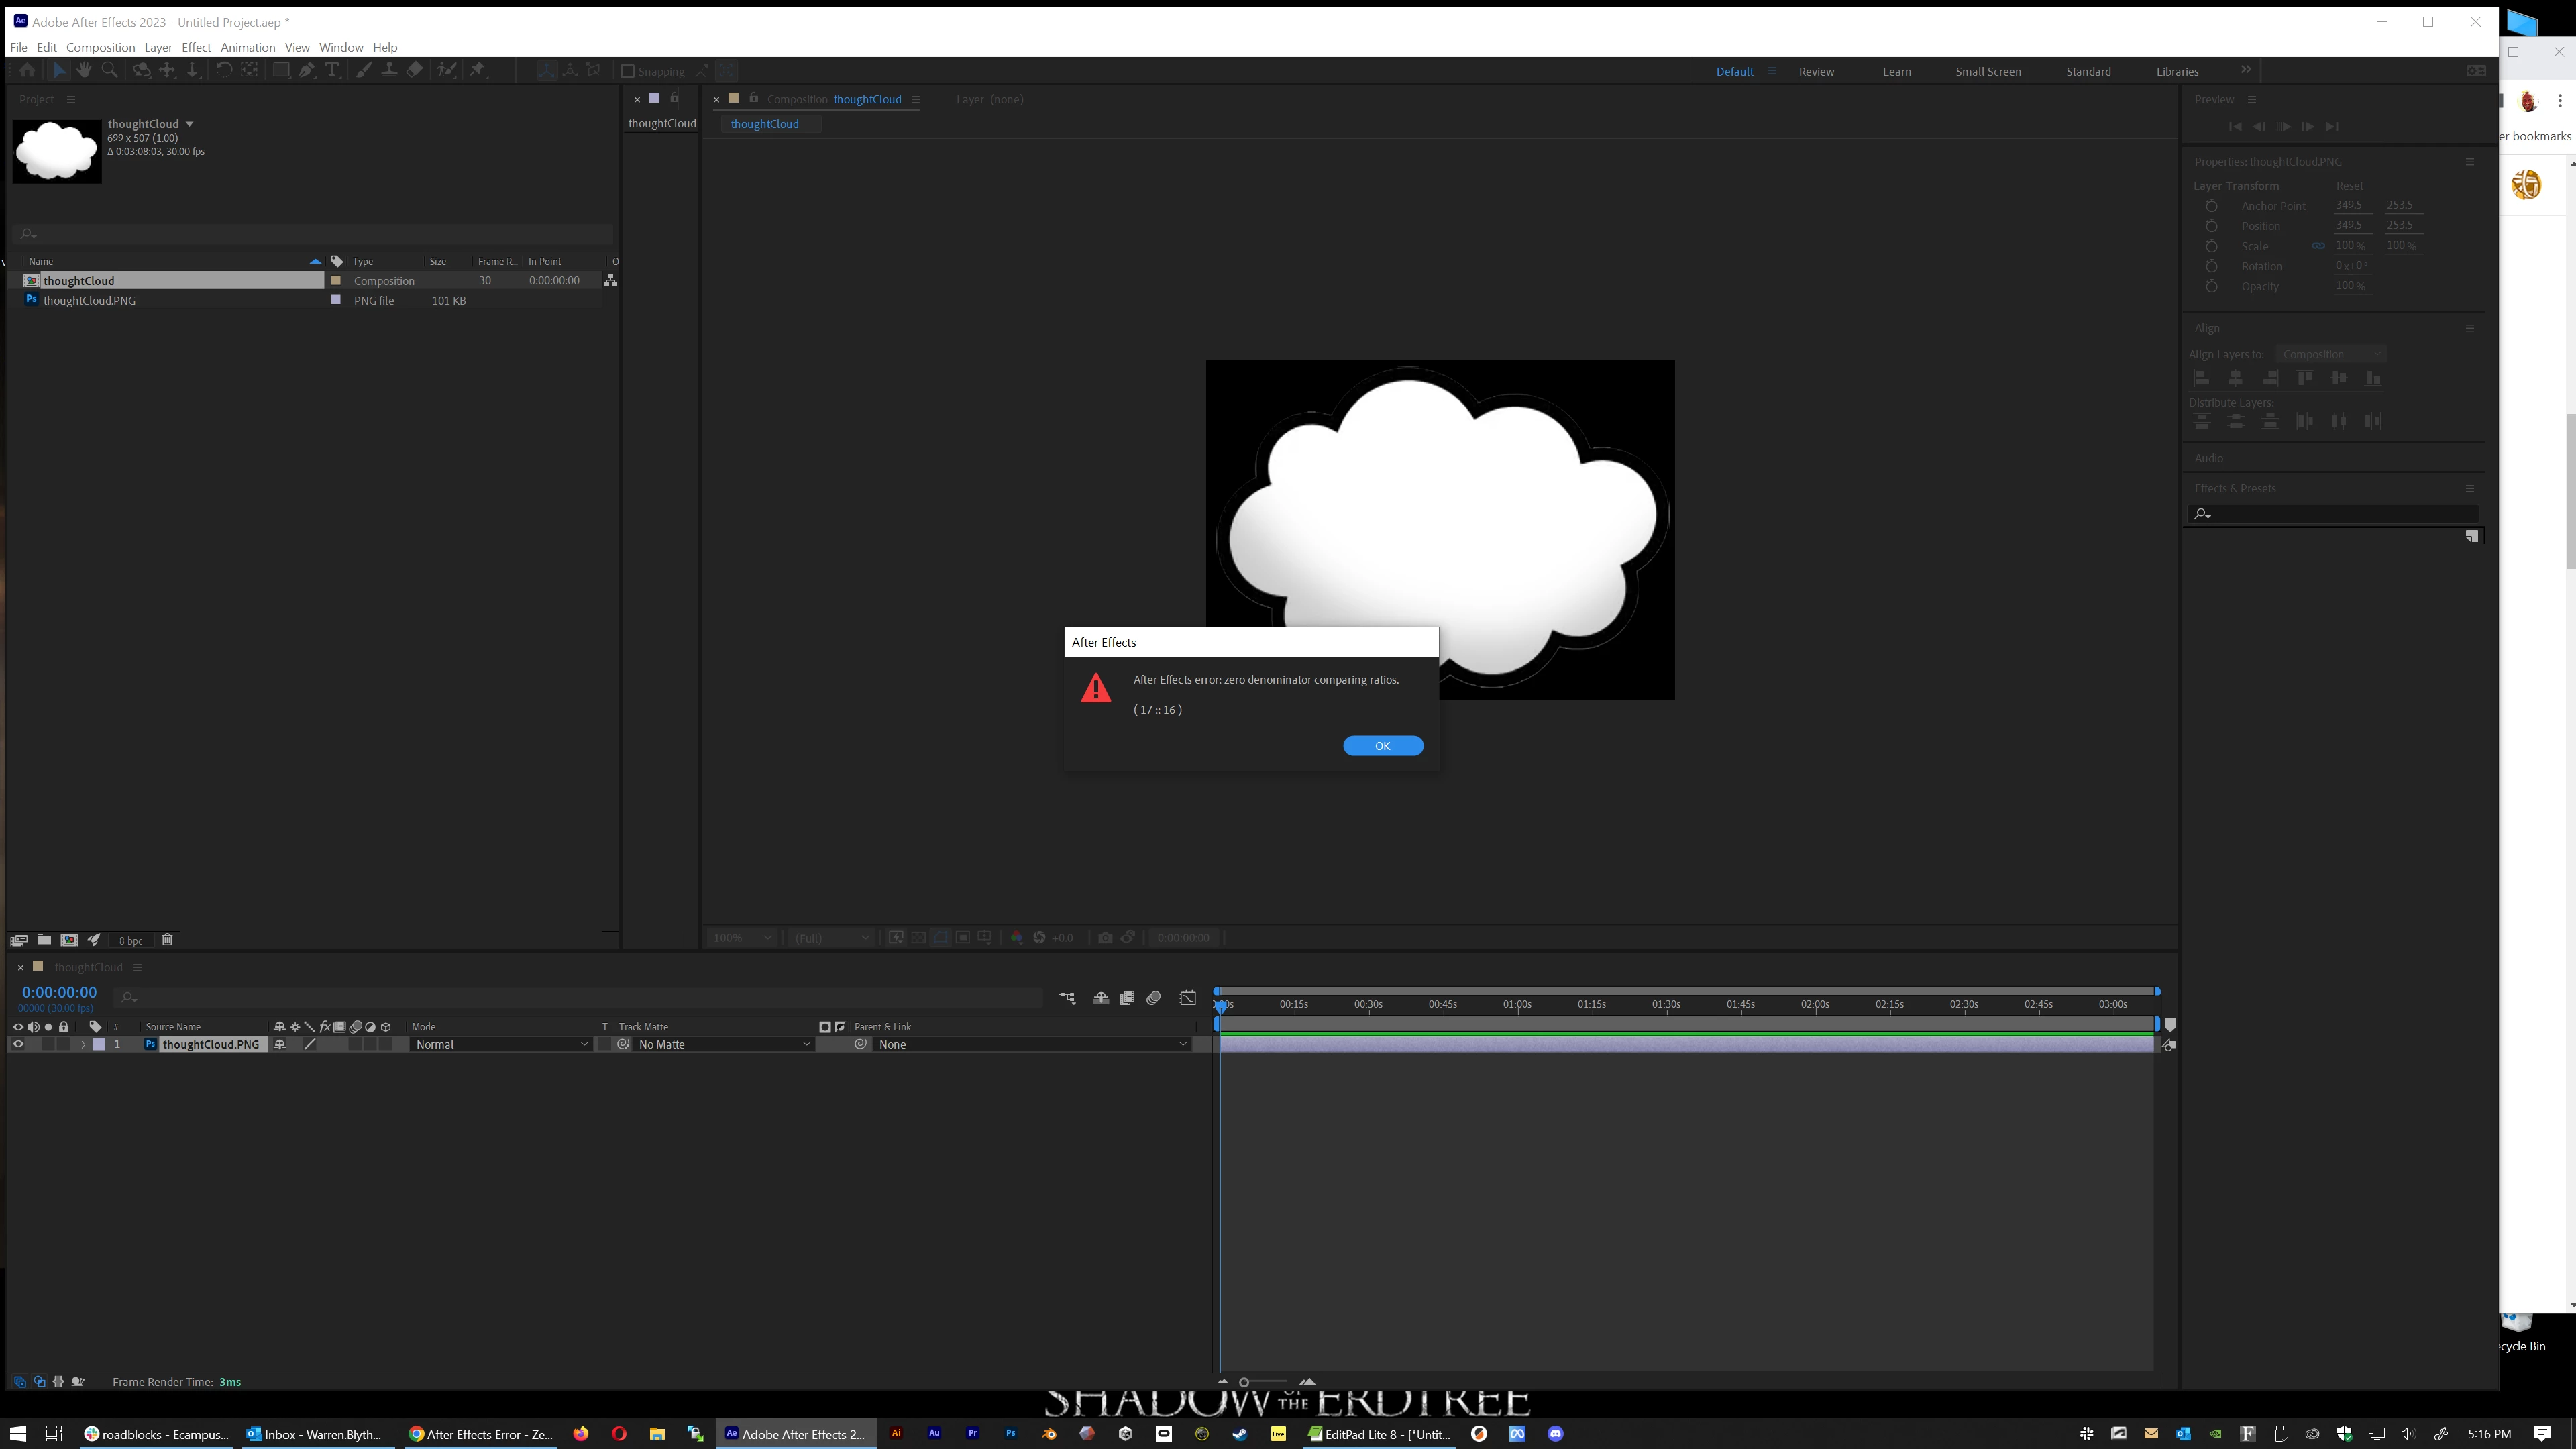Select the Zoom tool in toolbar
The height and width of the screenshot is (1449, 2576).
[110, 70]
